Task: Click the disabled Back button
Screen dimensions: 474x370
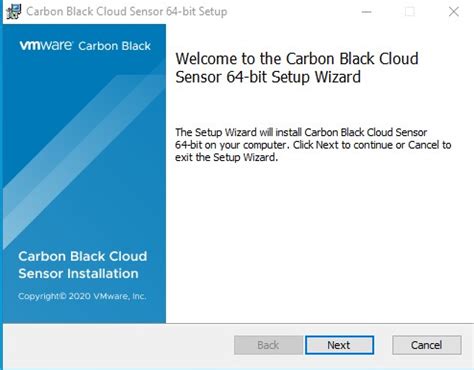Action: click(268, 345)
